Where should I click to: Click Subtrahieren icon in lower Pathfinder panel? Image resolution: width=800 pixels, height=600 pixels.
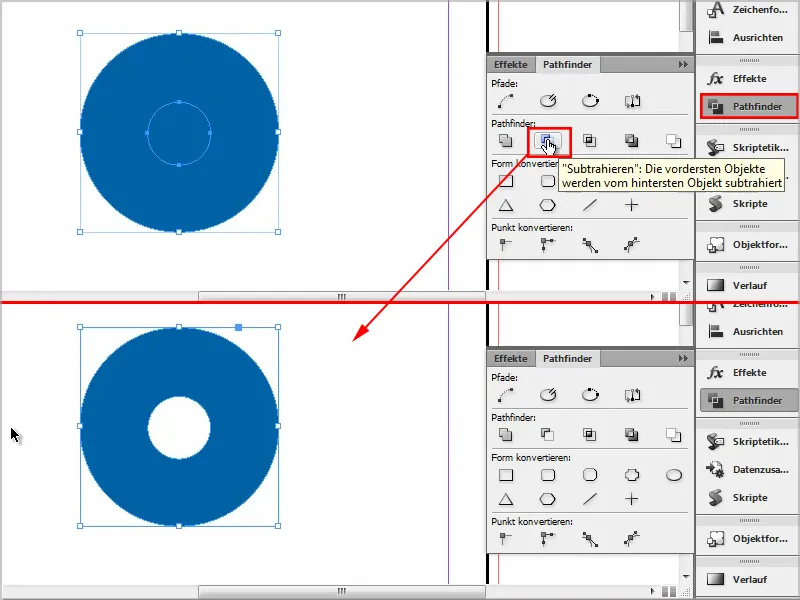click(x=547, y=435)
